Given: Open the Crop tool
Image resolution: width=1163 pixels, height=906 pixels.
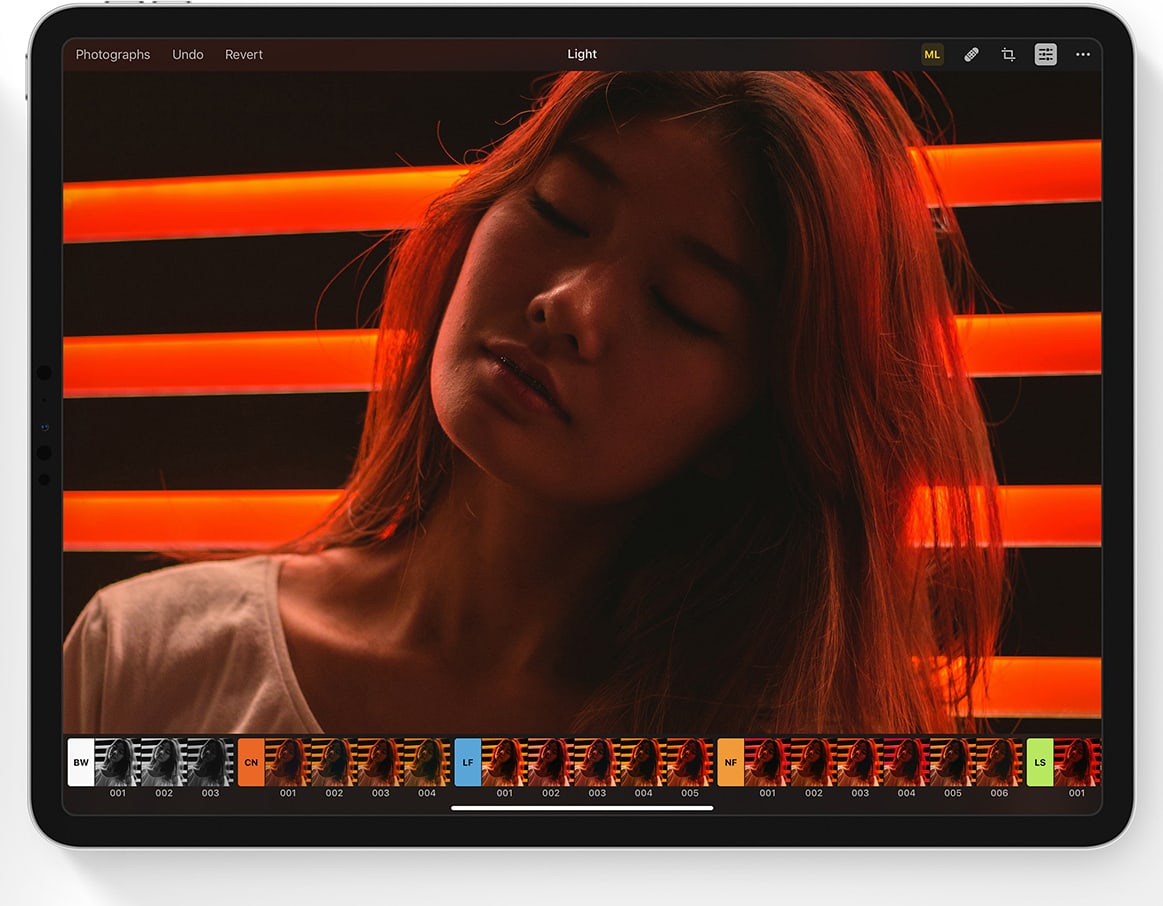Looking at the screenshot, I should click(1008, 55).
